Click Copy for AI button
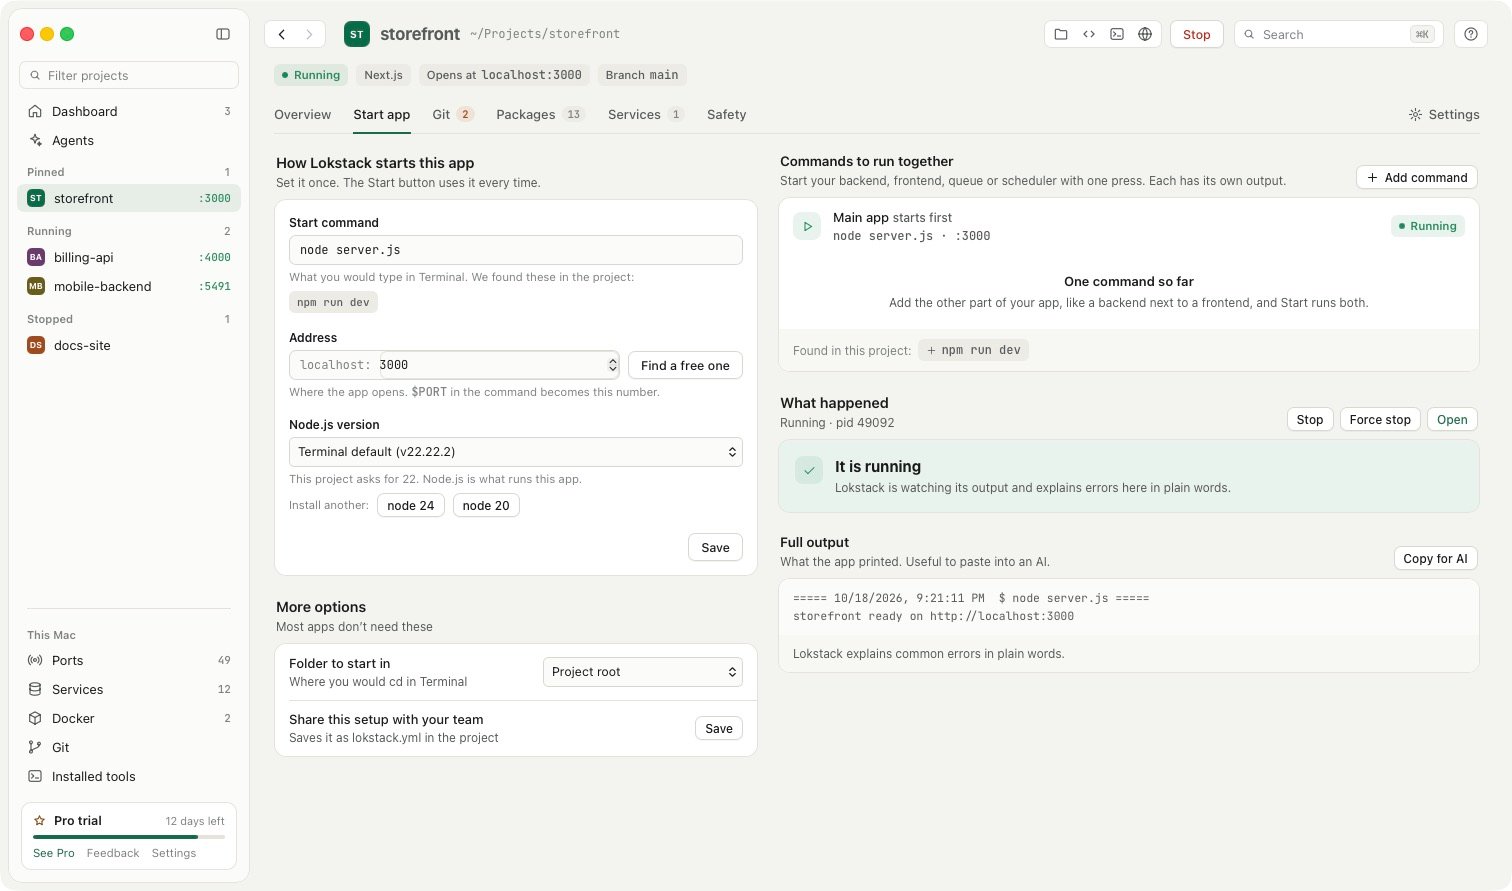 point(1435,559)
